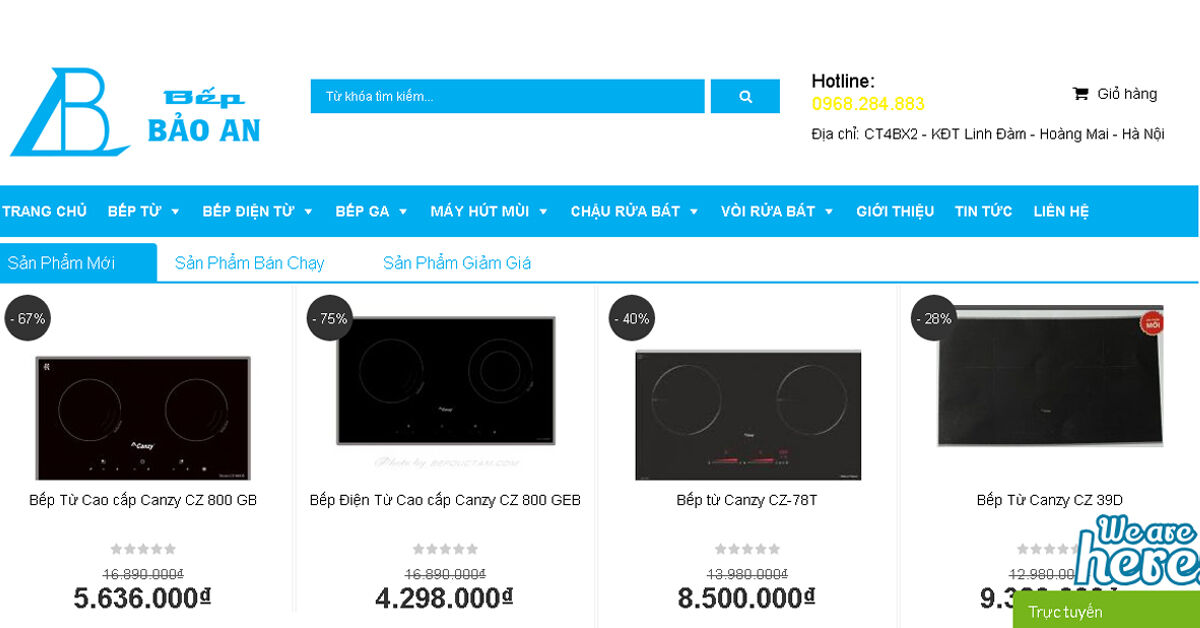The height and width of the screenshot is (628, 1200).
Task: Rate Canzy CZ 800 GB with stars
Action: click(x=143, y=549)
